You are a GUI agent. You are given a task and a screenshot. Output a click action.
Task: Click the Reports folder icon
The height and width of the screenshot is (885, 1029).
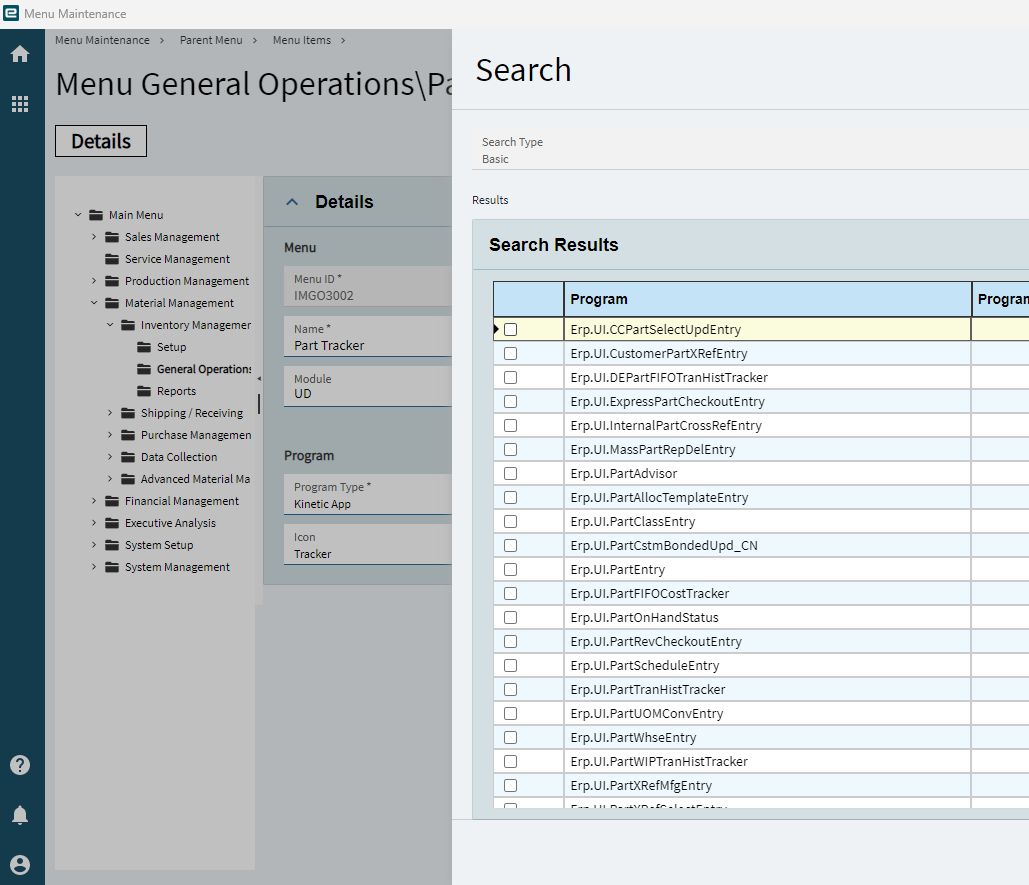pyautogui.click(x=144, y=391)
